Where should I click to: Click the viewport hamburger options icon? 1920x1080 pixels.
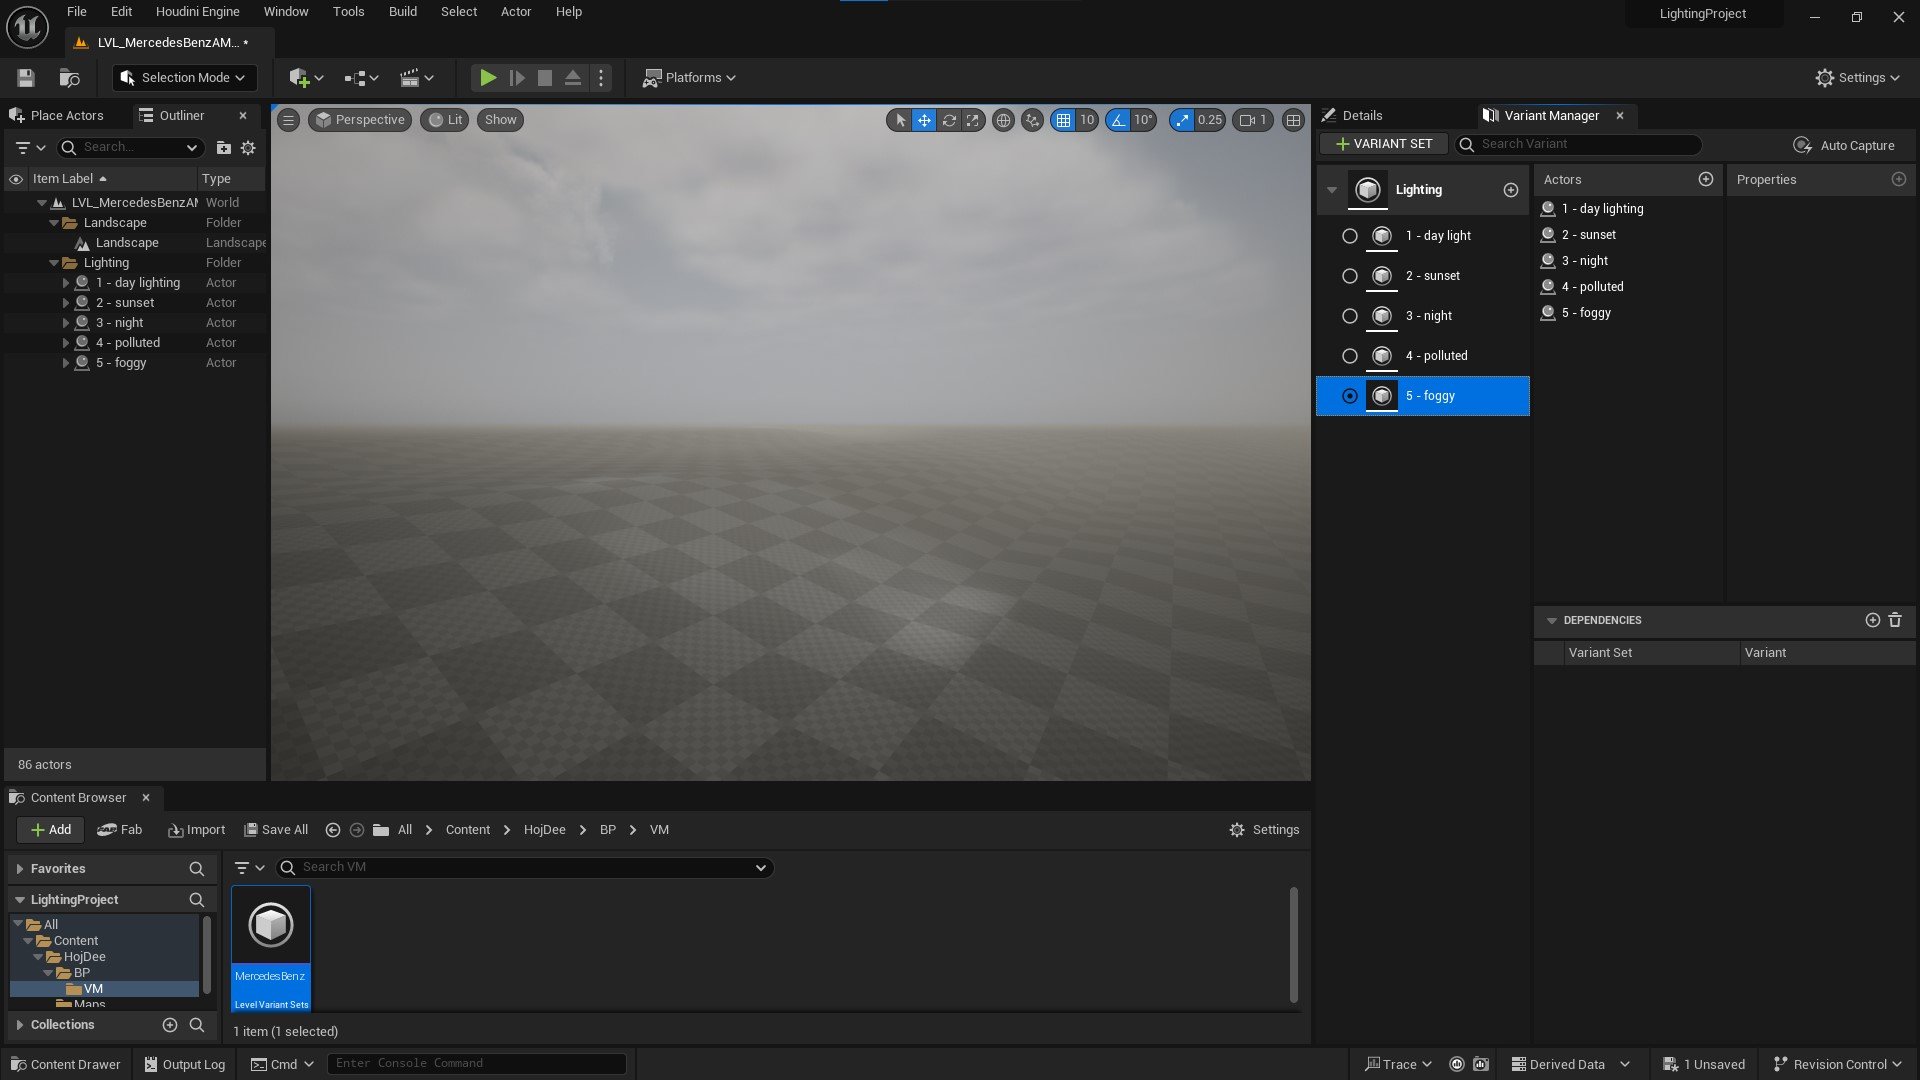(x=288, y=120)
